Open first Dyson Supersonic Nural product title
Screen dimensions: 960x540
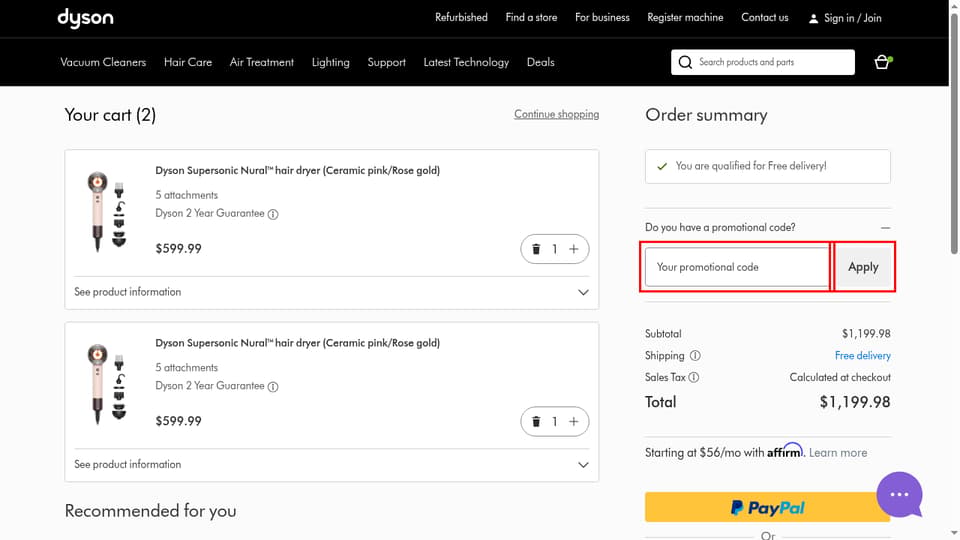[298, 171]
